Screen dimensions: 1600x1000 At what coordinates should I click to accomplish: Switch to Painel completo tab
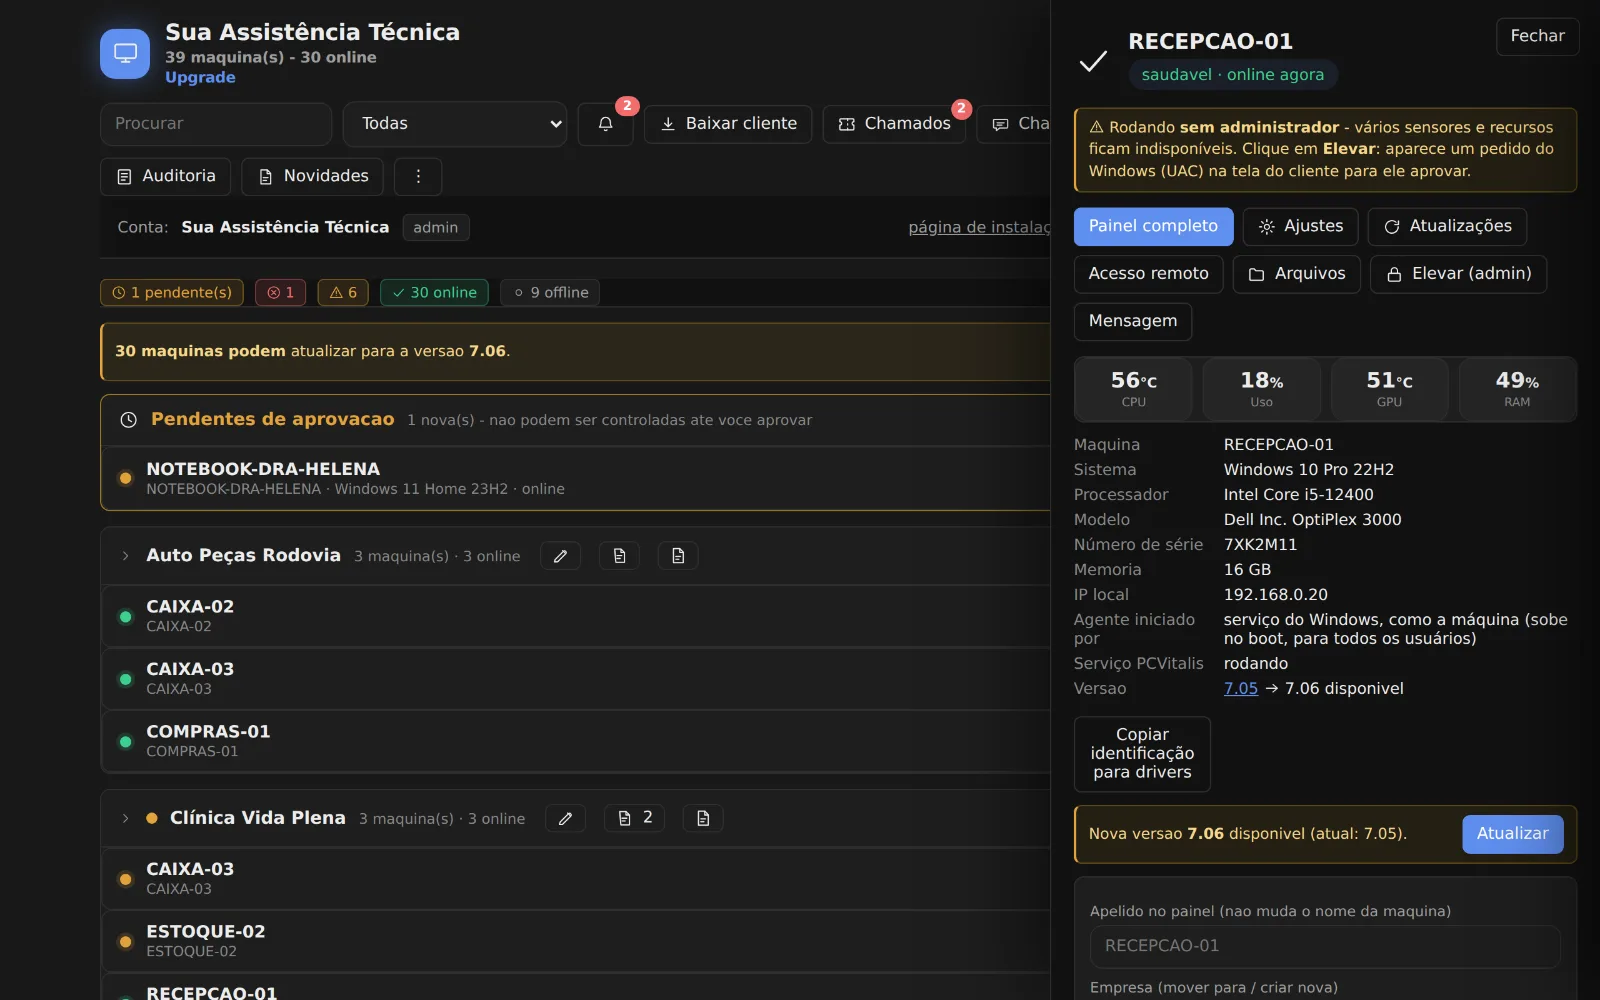click(x=1153, y=226)
